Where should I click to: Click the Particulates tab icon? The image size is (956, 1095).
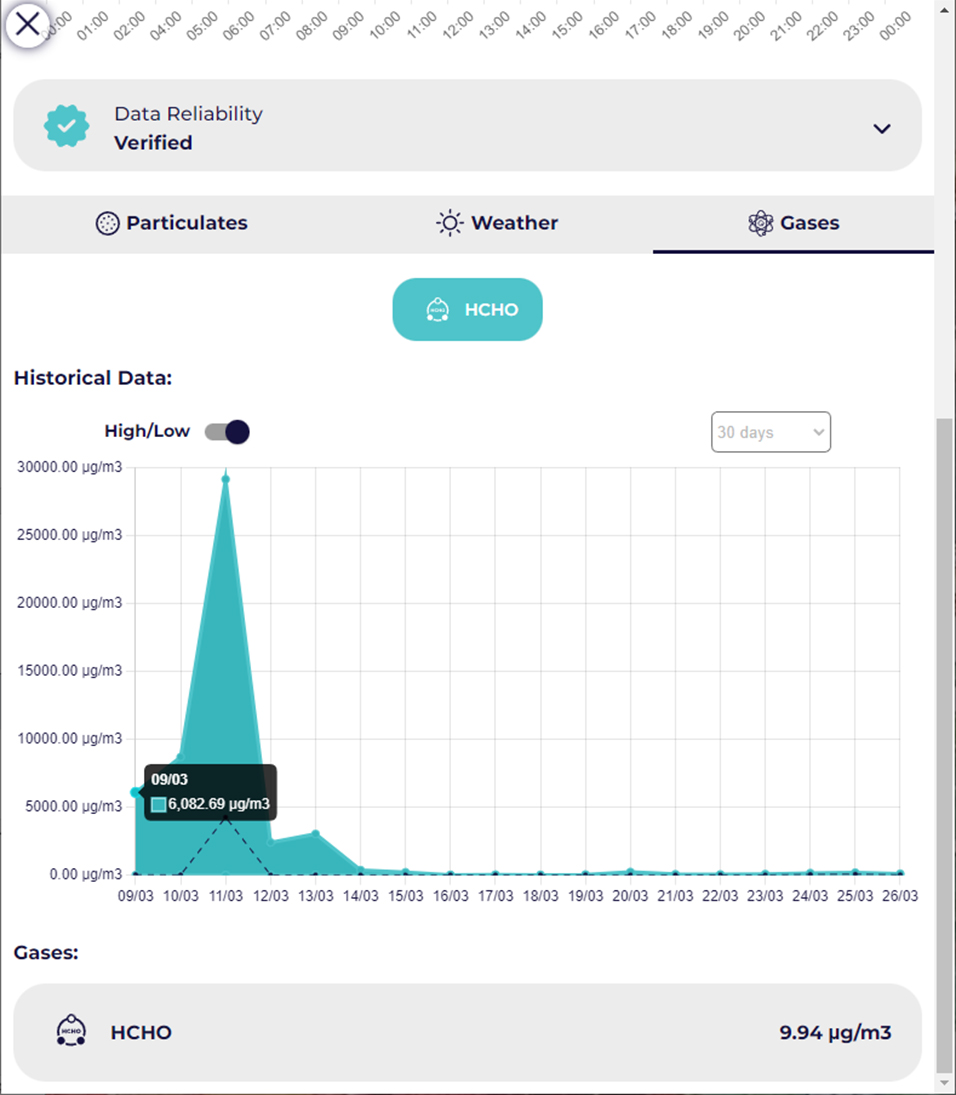click(107, 224)
